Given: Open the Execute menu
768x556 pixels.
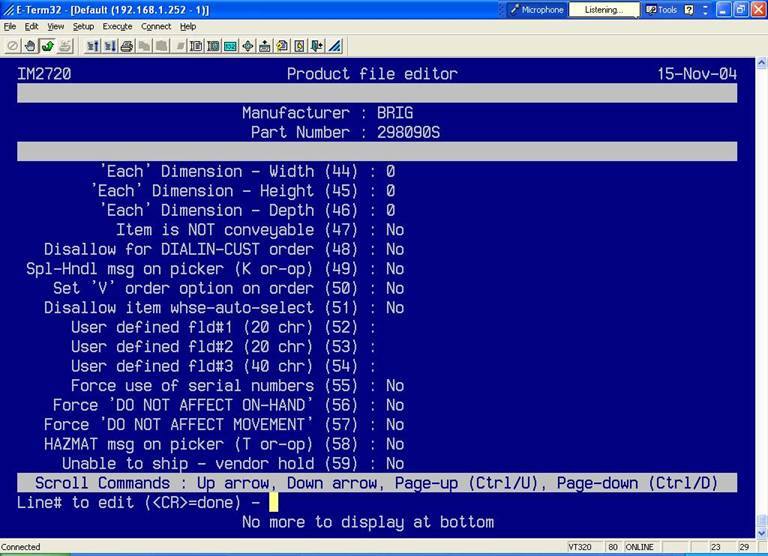Looking at the screenshot, I should 117,26.
